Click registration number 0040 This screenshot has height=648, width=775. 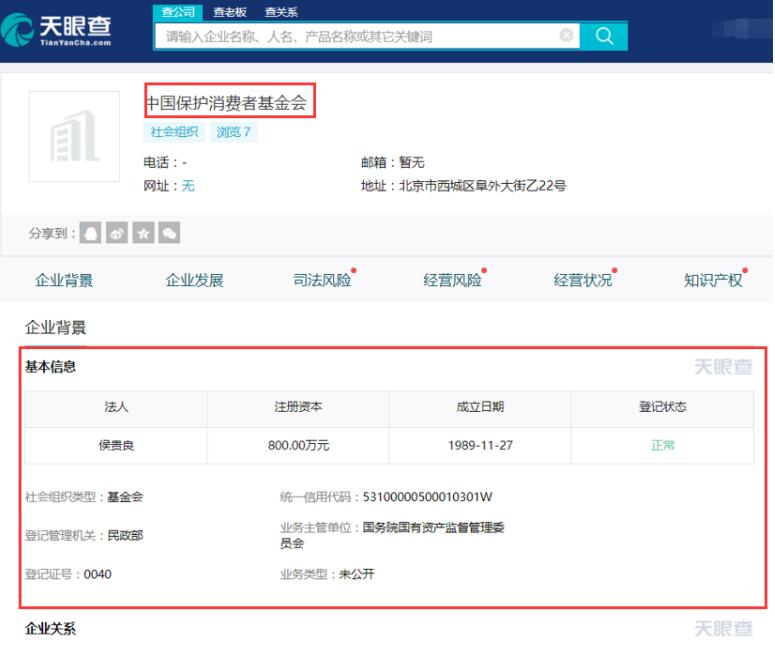[98, 574]
